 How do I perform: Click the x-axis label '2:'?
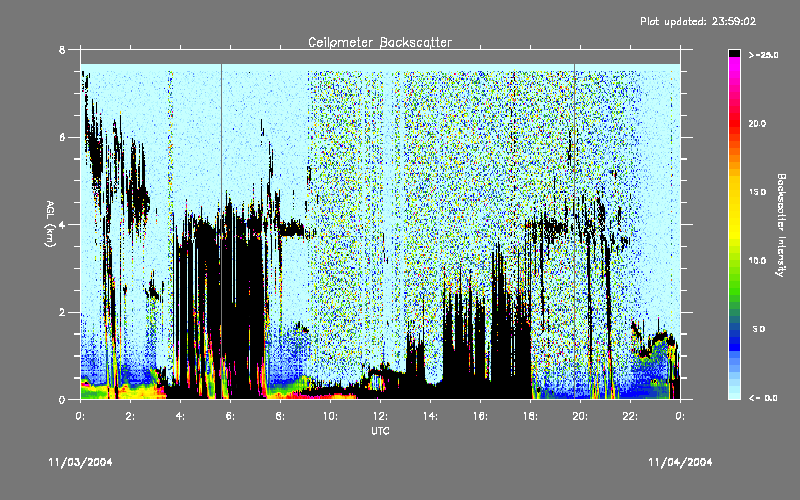(x=130, y=416)
